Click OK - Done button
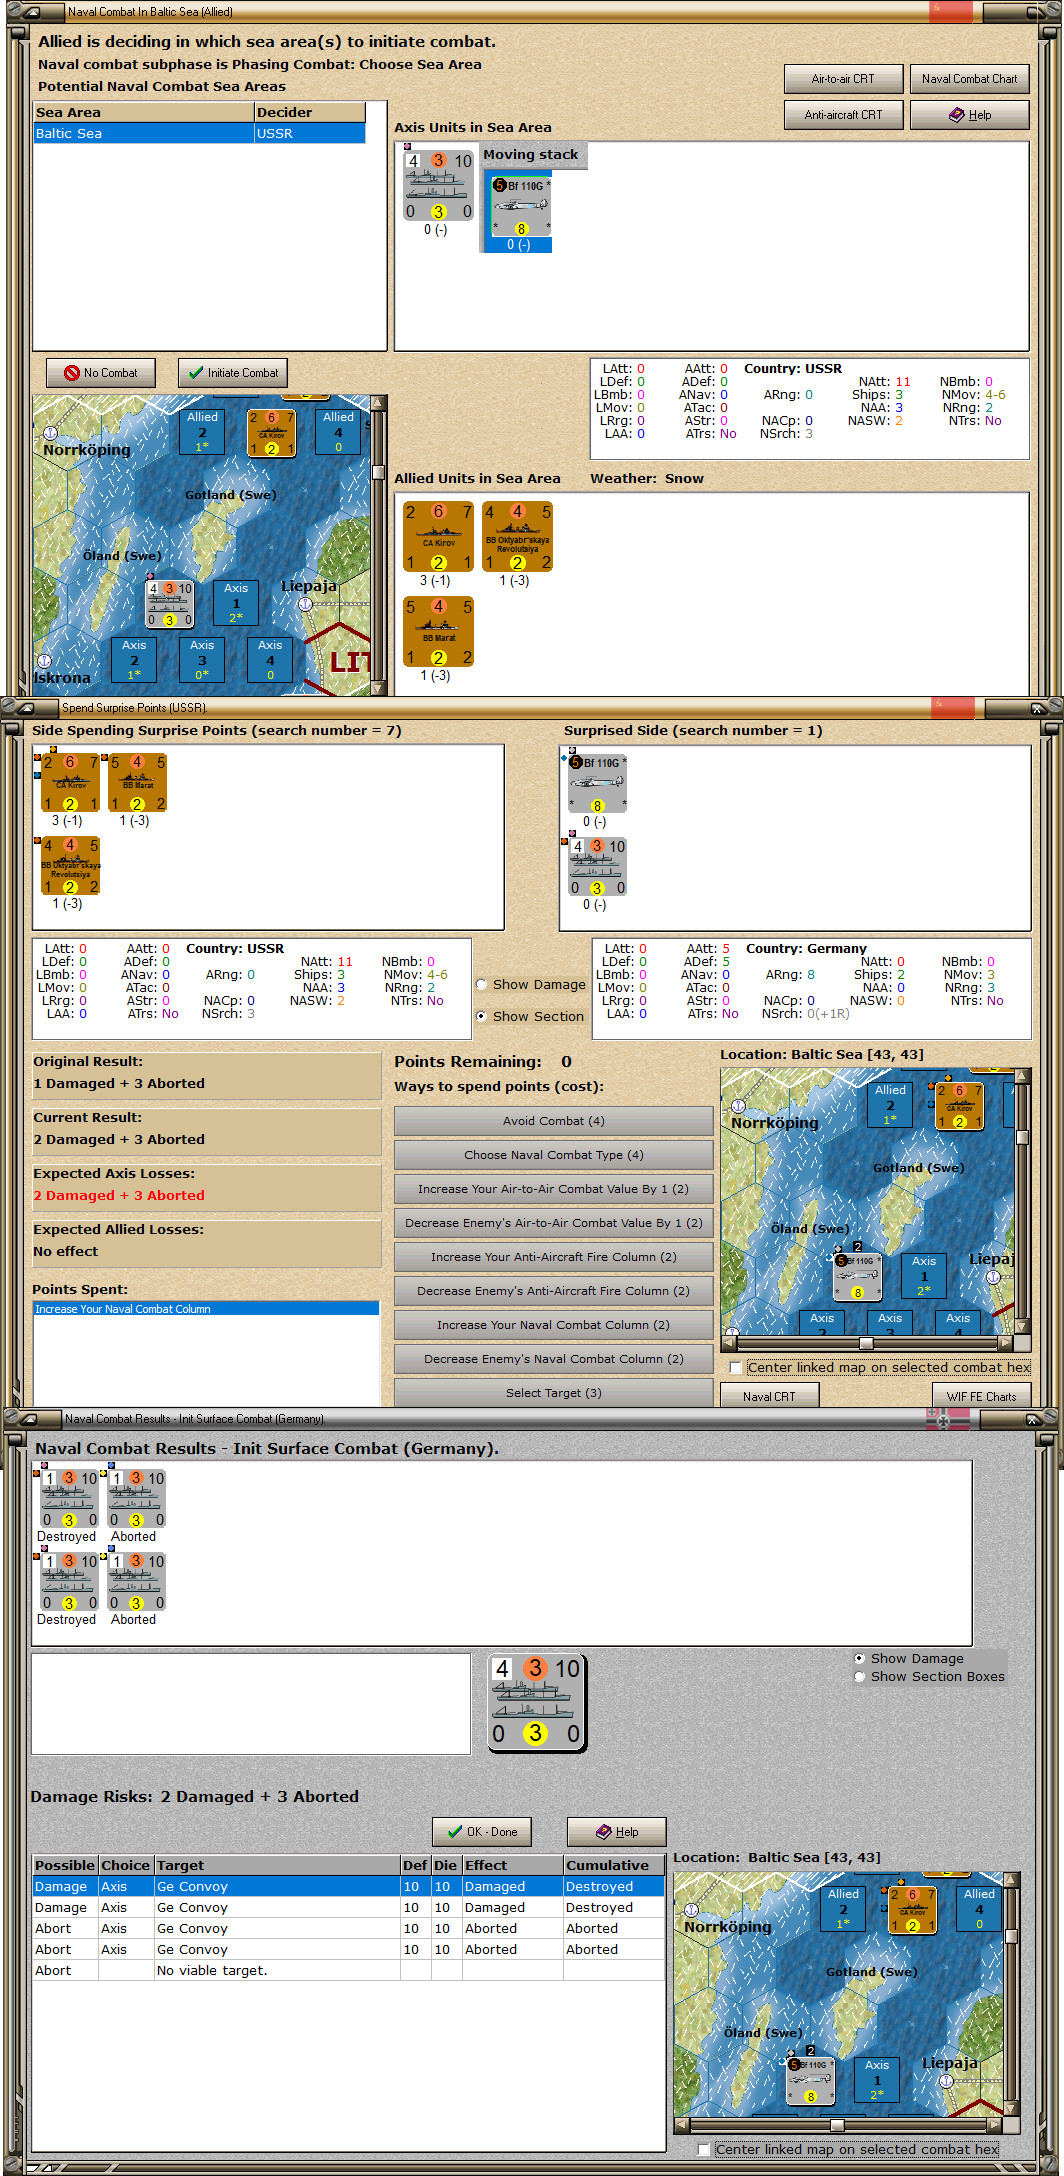The height and width of the screenshot is (2176, 1064). pyautogui.click(x=482, y=1832)
